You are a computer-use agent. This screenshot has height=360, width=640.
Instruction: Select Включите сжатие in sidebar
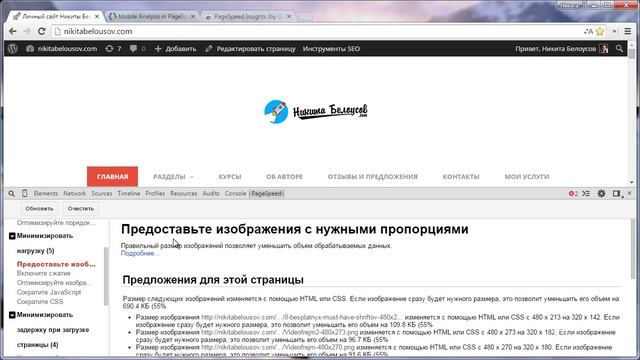pos(44,273)
